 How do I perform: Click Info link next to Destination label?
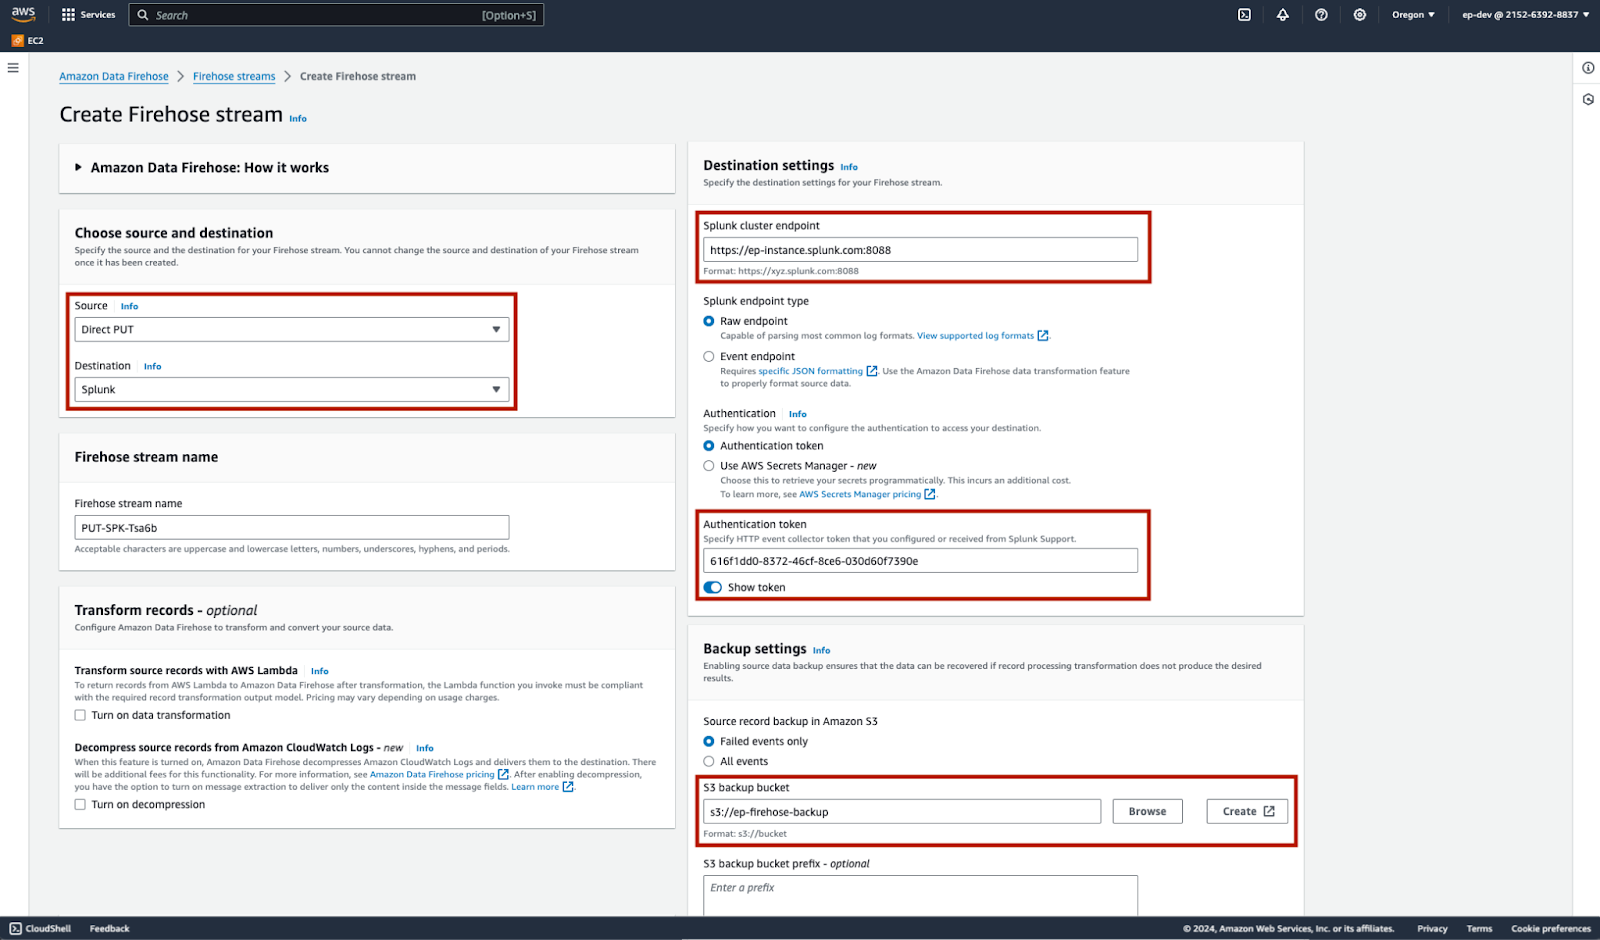coord(152,367)
